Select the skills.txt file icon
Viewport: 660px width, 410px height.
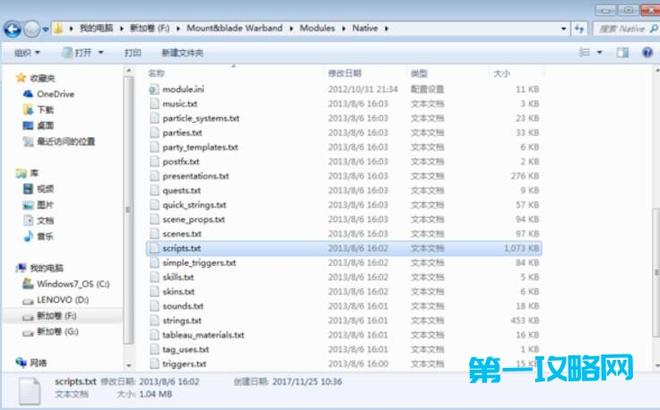(x=154, y=277)
